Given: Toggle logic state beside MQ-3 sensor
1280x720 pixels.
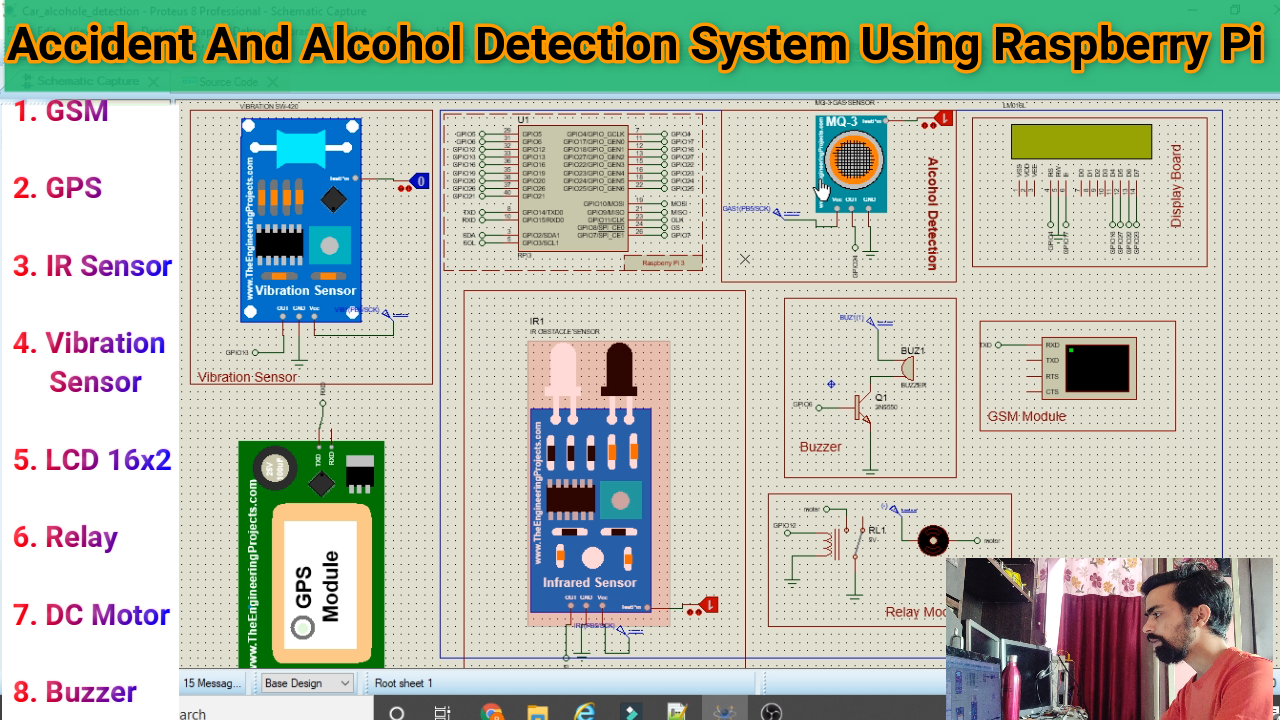Looking at the screenshot, I should click(944, 118).
